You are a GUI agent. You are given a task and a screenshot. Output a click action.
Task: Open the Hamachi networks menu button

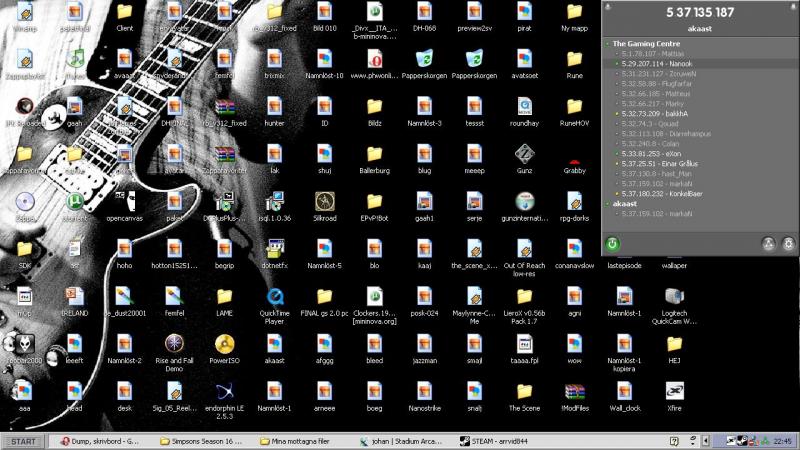768,243
